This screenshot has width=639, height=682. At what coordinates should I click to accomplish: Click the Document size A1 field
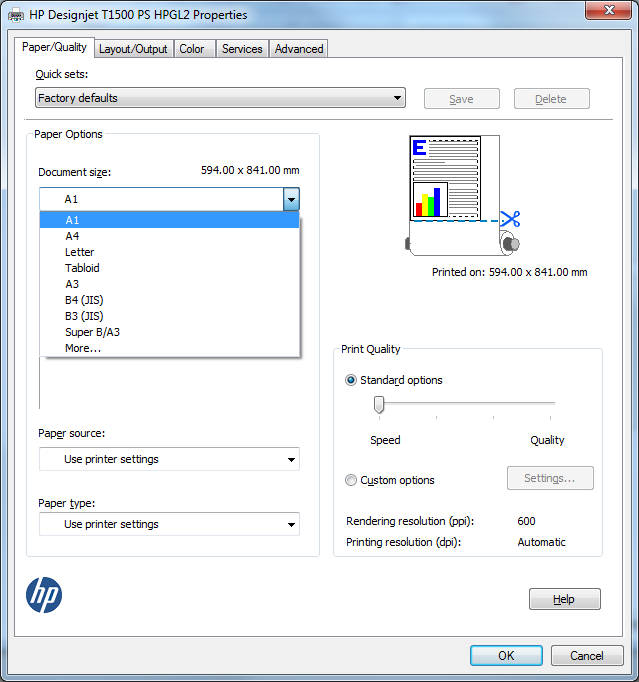pyautogui.click(x=161, y=199)
